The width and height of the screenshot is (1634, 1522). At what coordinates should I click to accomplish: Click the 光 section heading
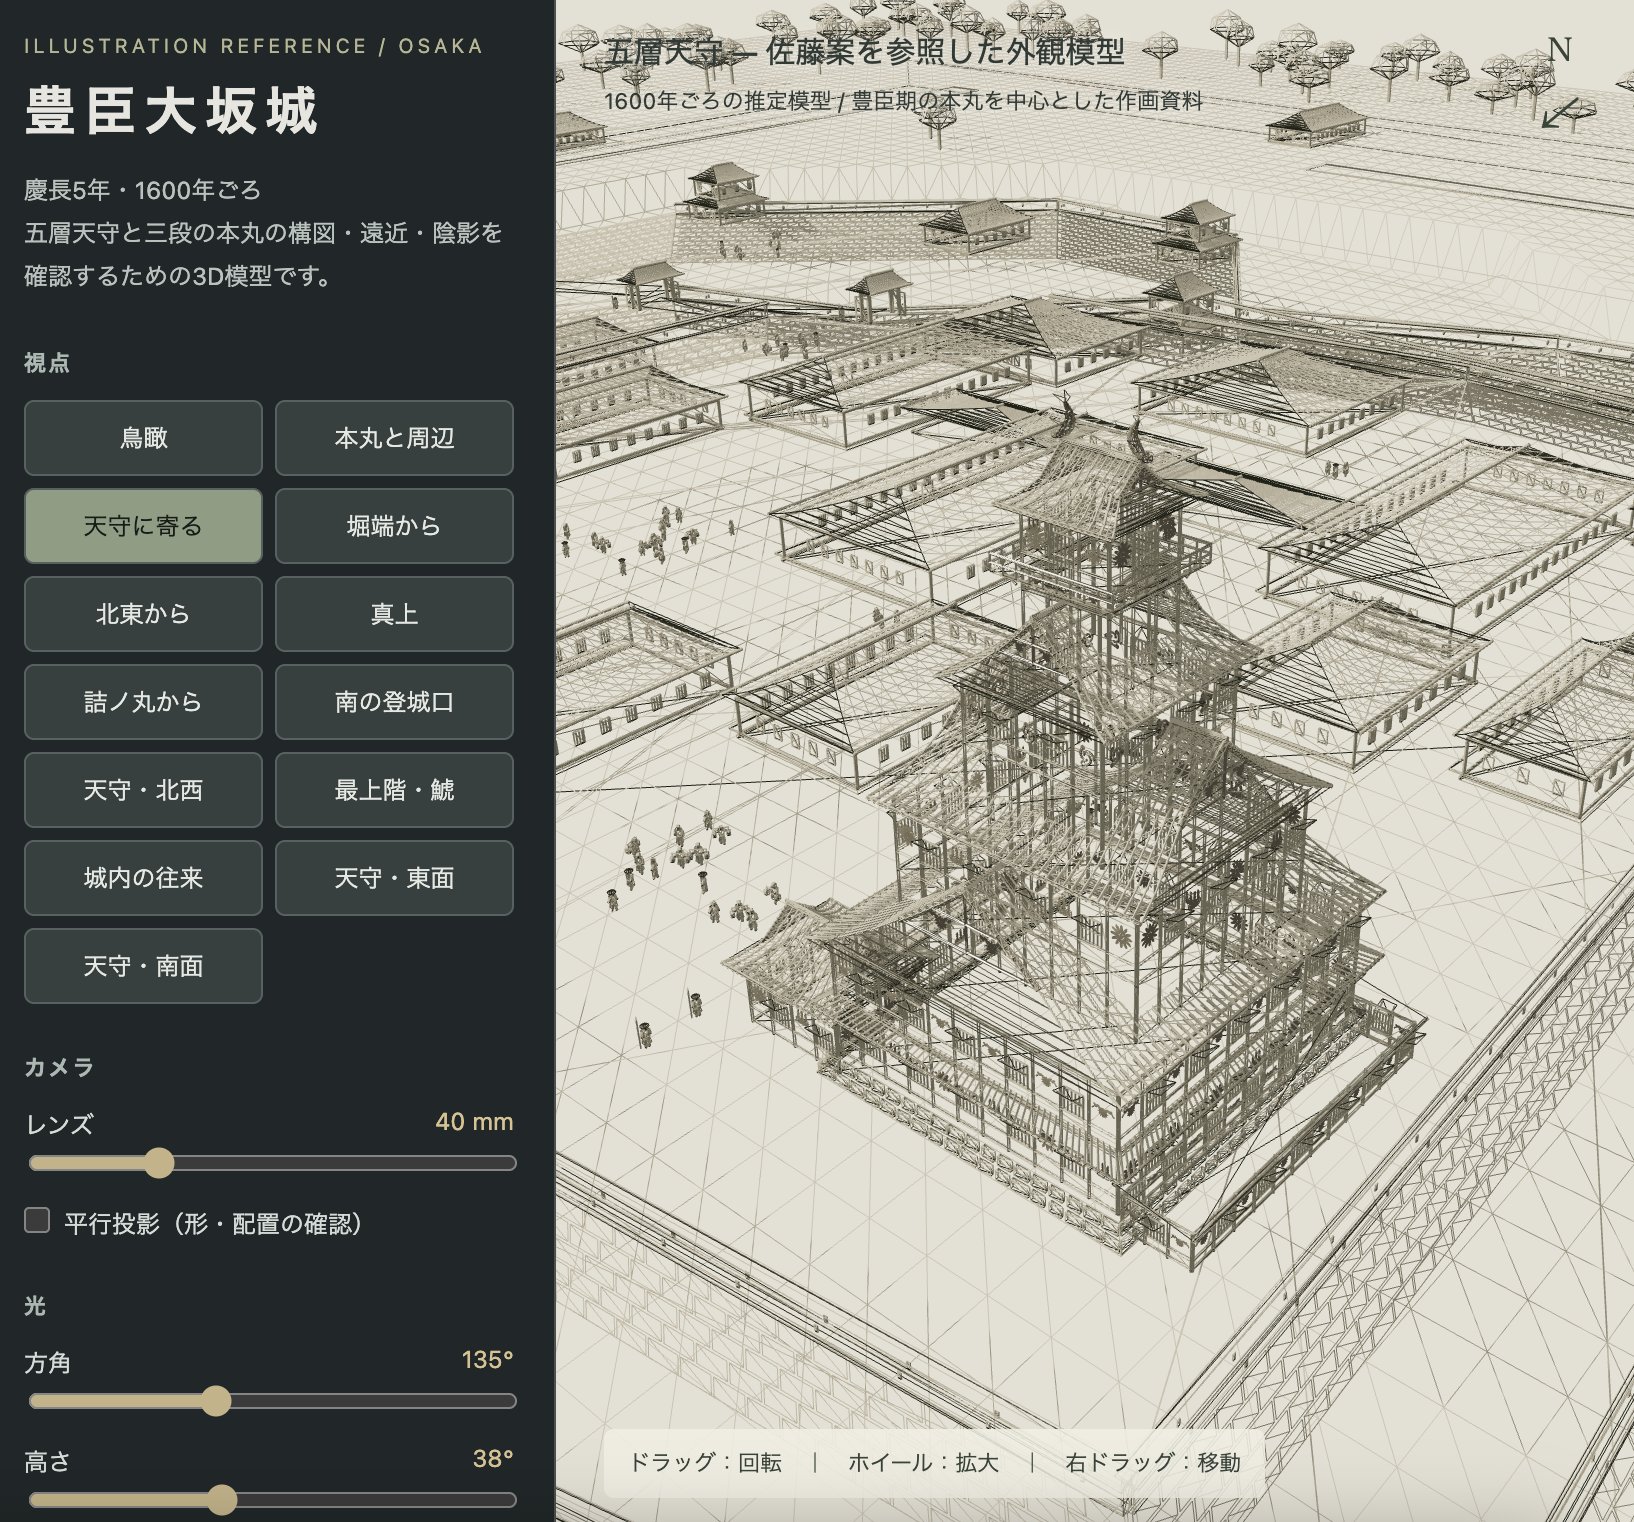coord(35,1306)
